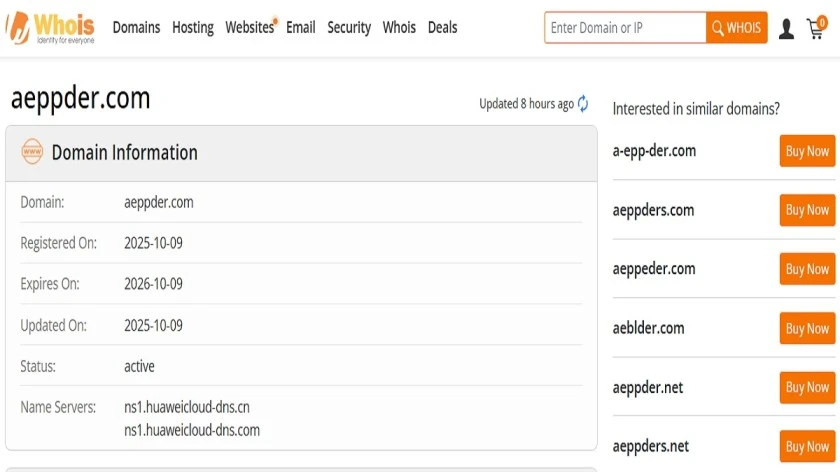The image size is (840, 472).
Task: Click the aeblder.com suggestion
Action: [x=648, y=328]
